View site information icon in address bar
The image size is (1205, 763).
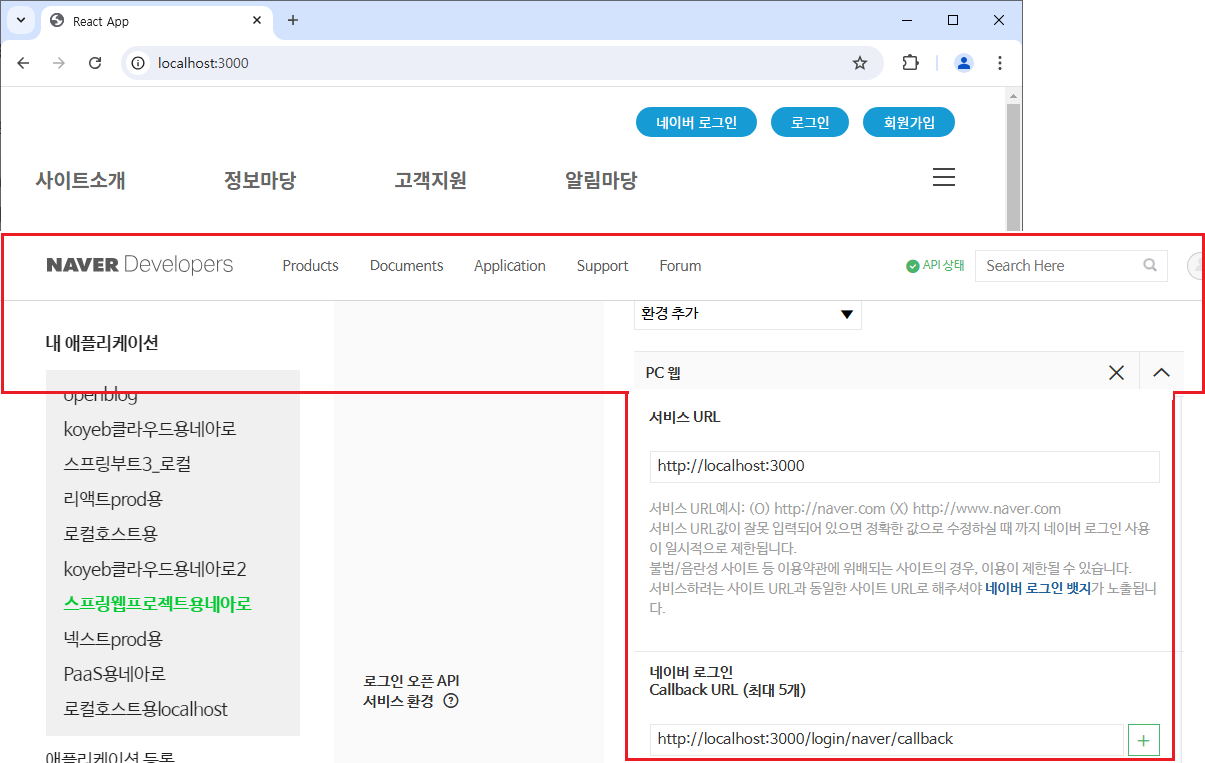pos(139,63)
